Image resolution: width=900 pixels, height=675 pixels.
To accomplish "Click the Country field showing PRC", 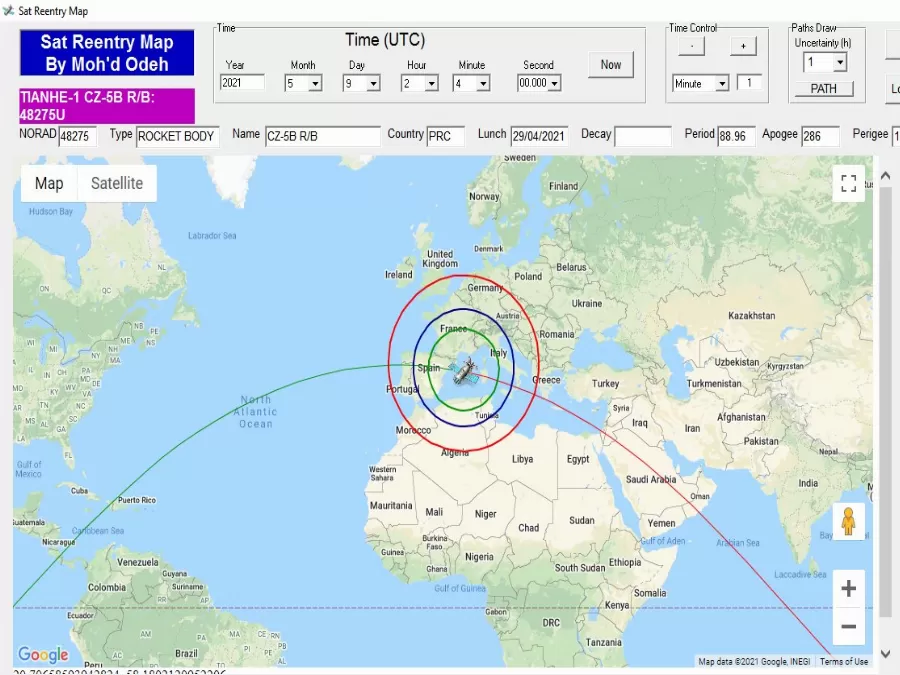I will 445,136.
